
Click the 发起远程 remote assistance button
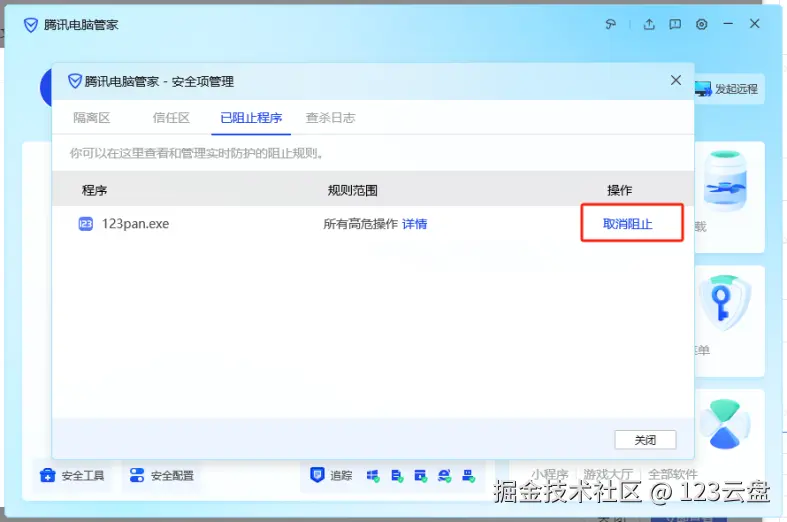[x=727, y=89]
